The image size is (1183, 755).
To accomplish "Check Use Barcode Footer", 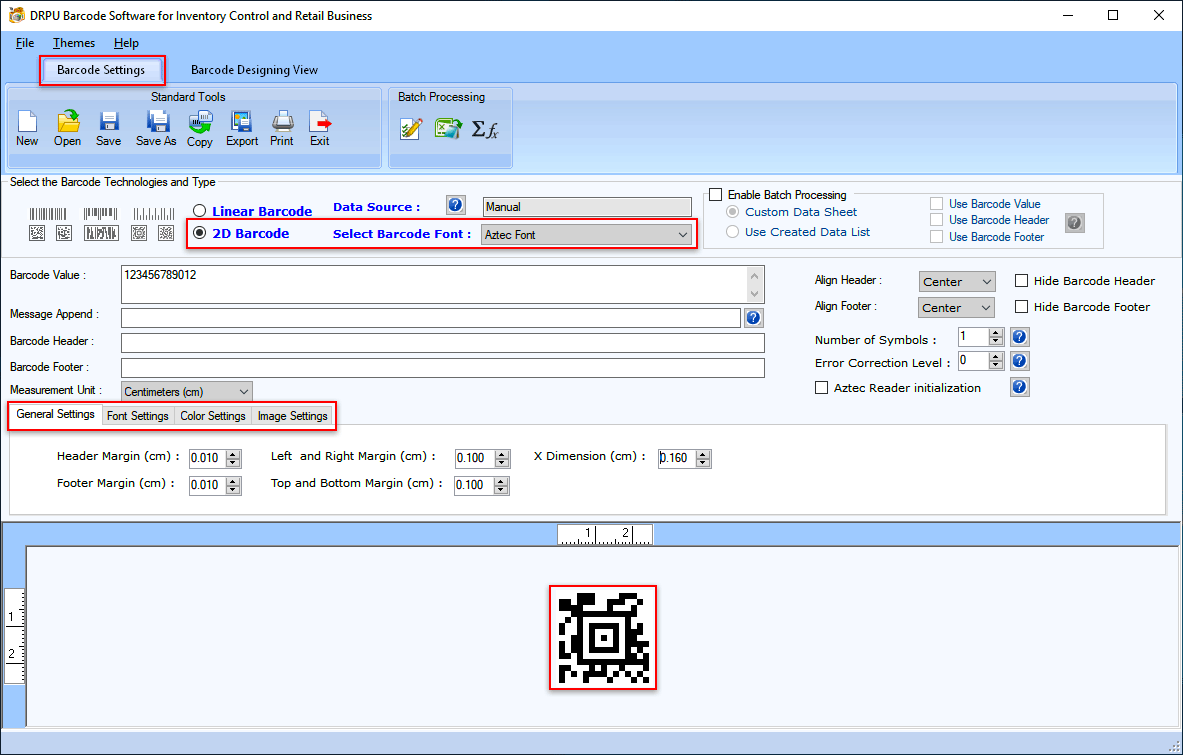I will 936,237.
